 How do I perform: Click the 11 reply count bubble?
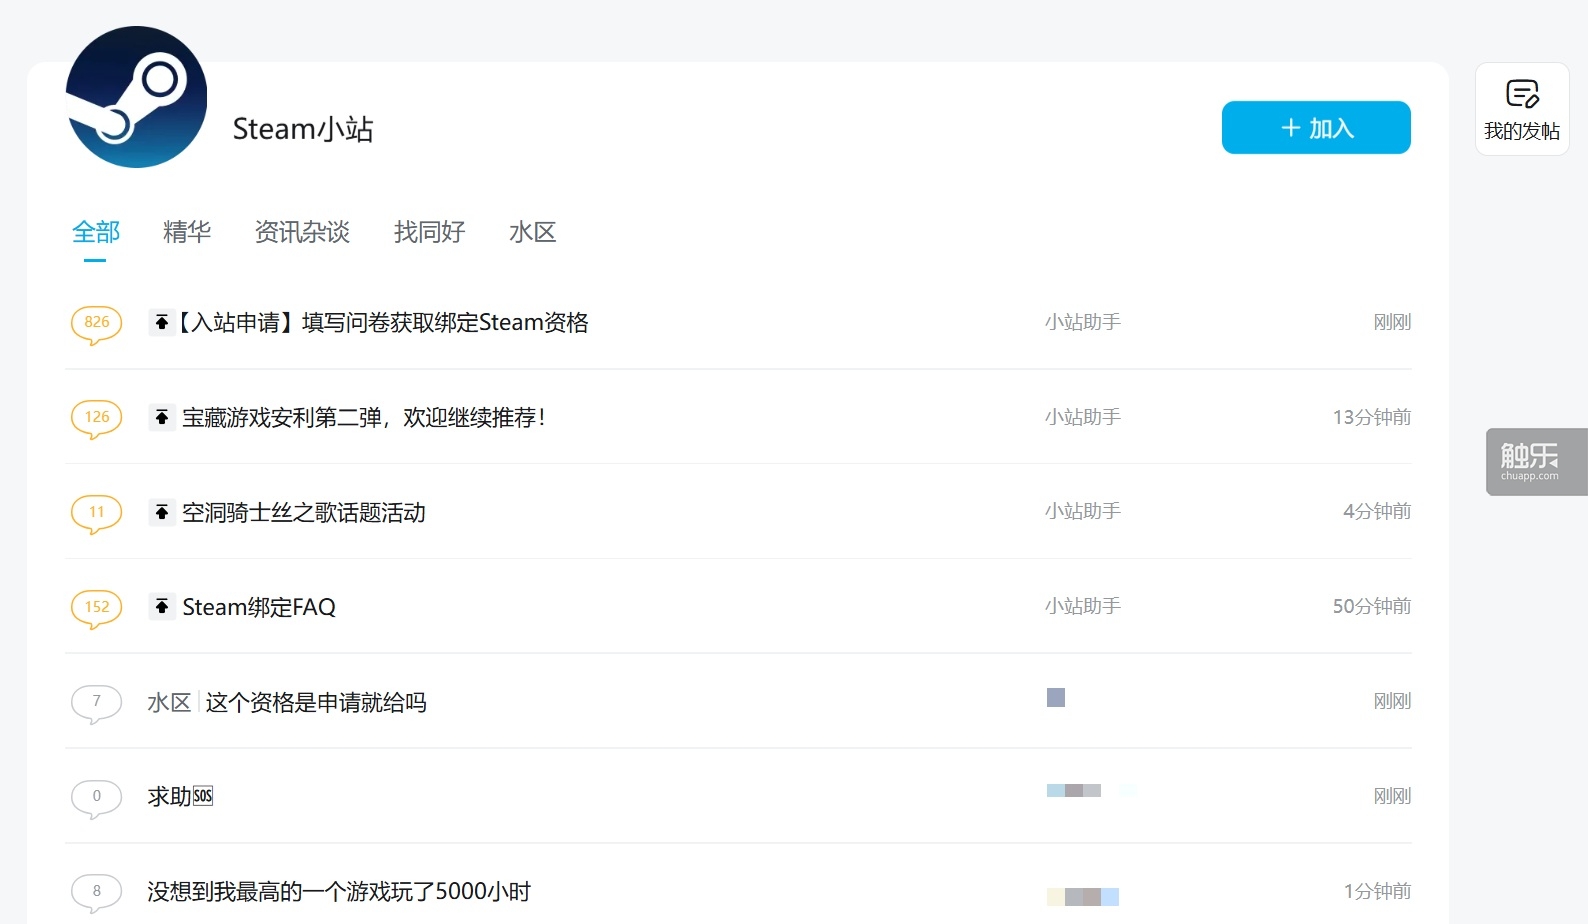97,514
